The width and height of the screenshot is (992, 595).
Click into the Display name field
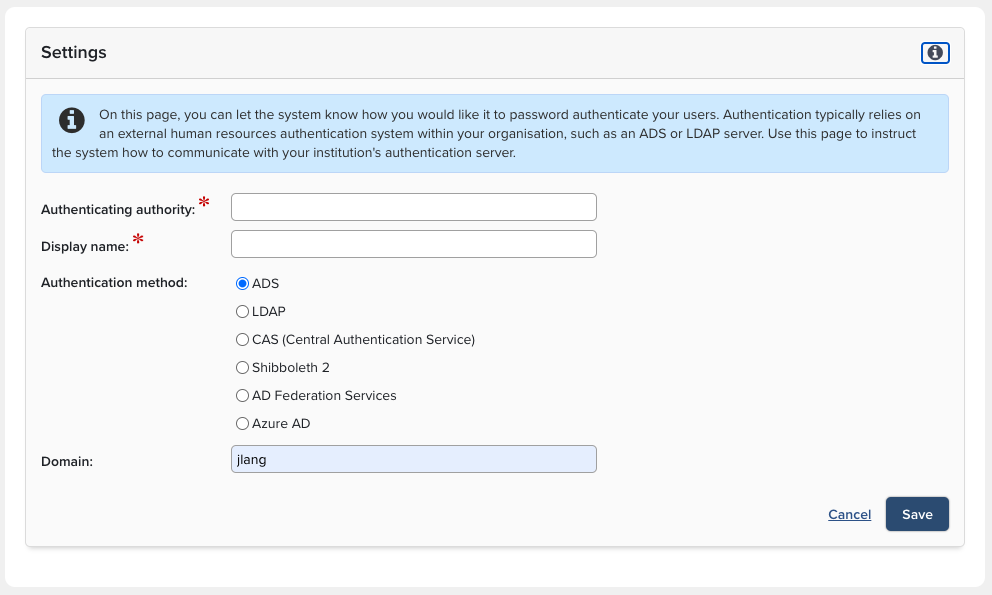413,244
